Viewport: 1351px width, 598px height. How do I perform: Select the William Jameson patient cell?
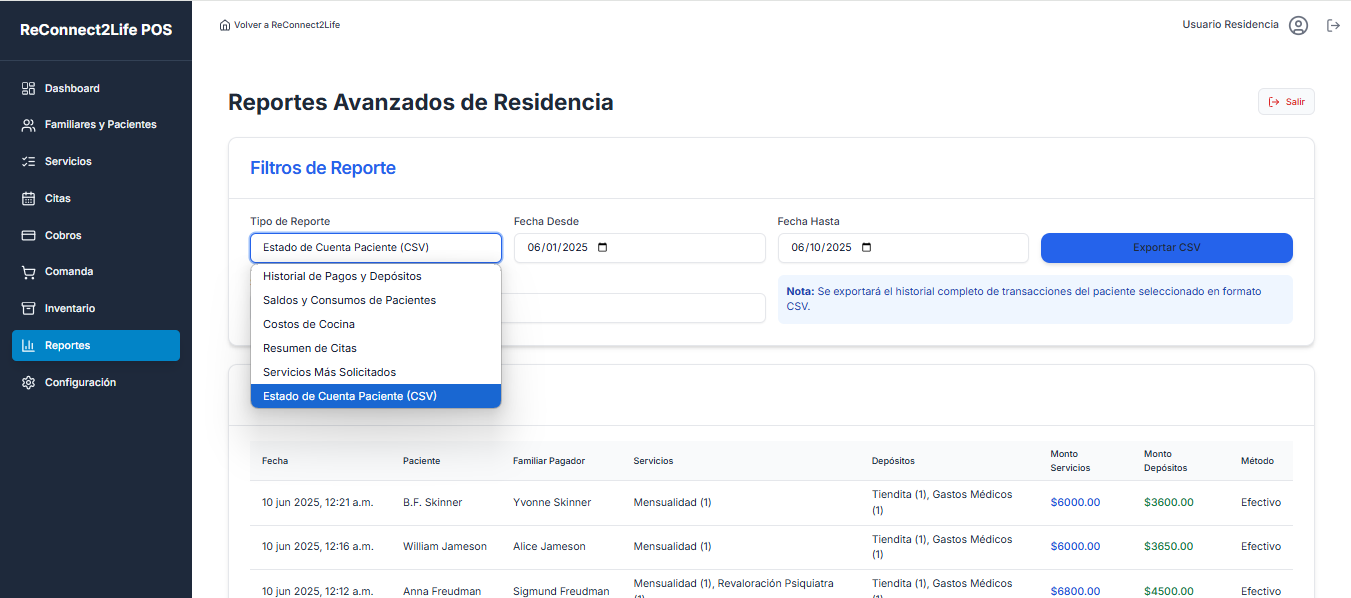(x=445, y=546)
